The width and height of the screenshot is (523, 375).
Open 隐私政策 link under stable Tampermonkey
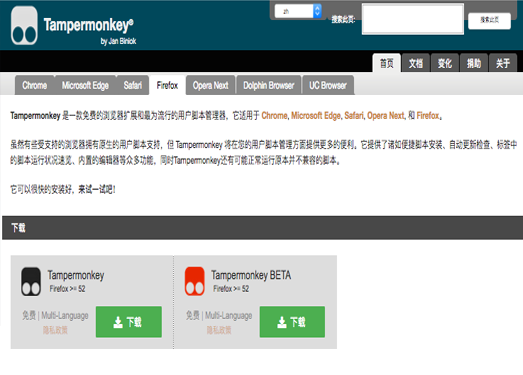tap(55, 330)
